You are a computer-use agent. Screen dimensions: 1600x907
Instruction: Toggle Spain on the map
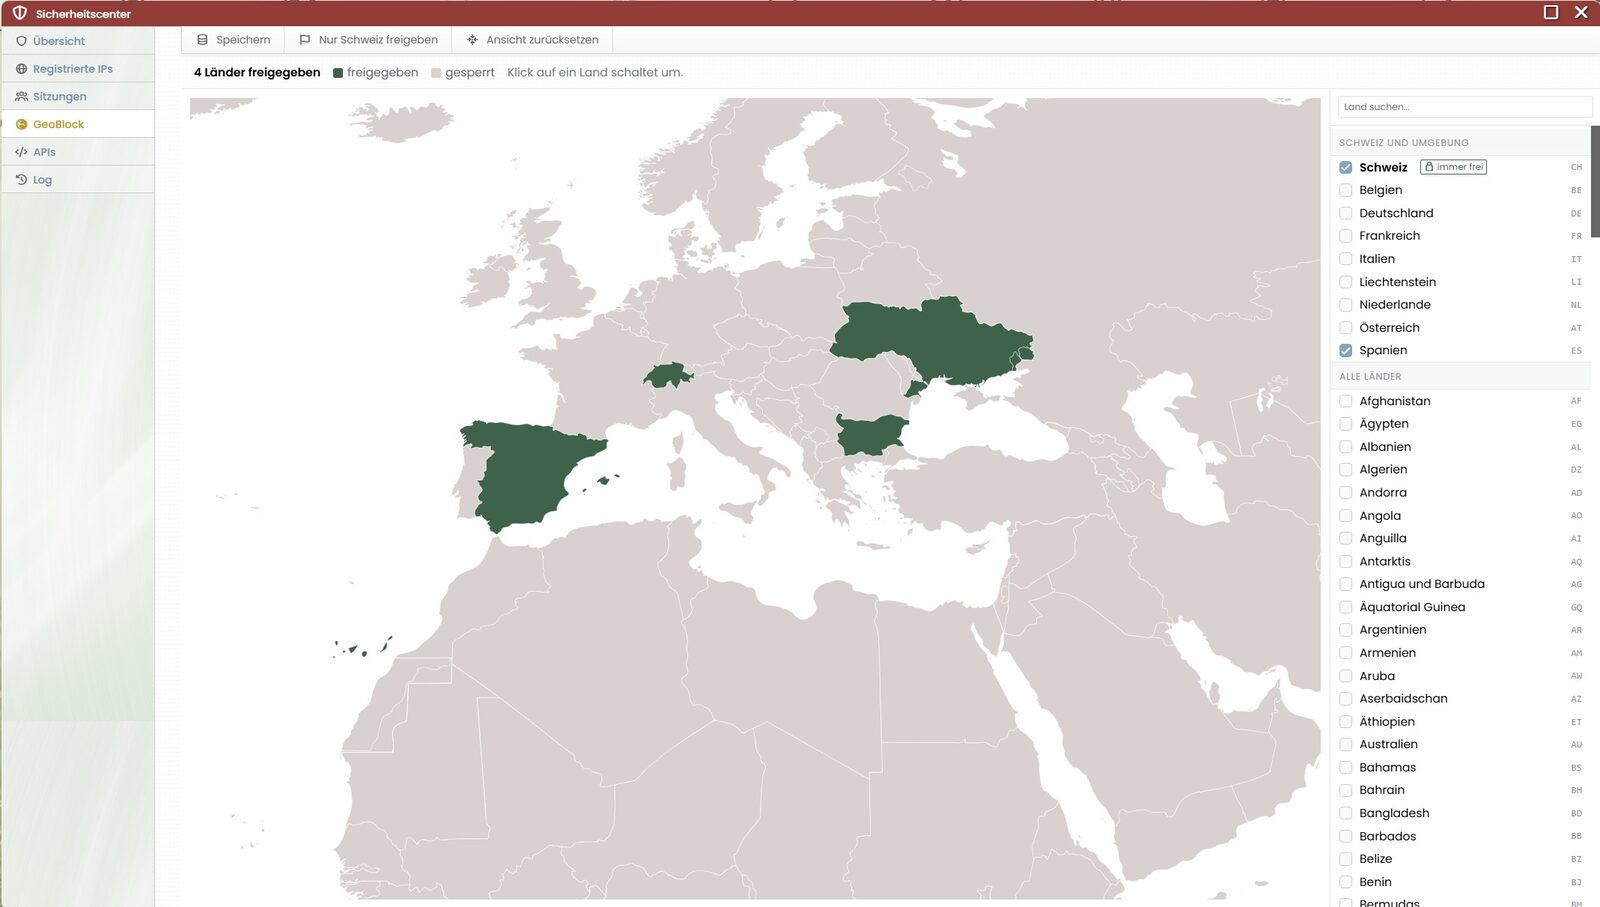[525, 477]
